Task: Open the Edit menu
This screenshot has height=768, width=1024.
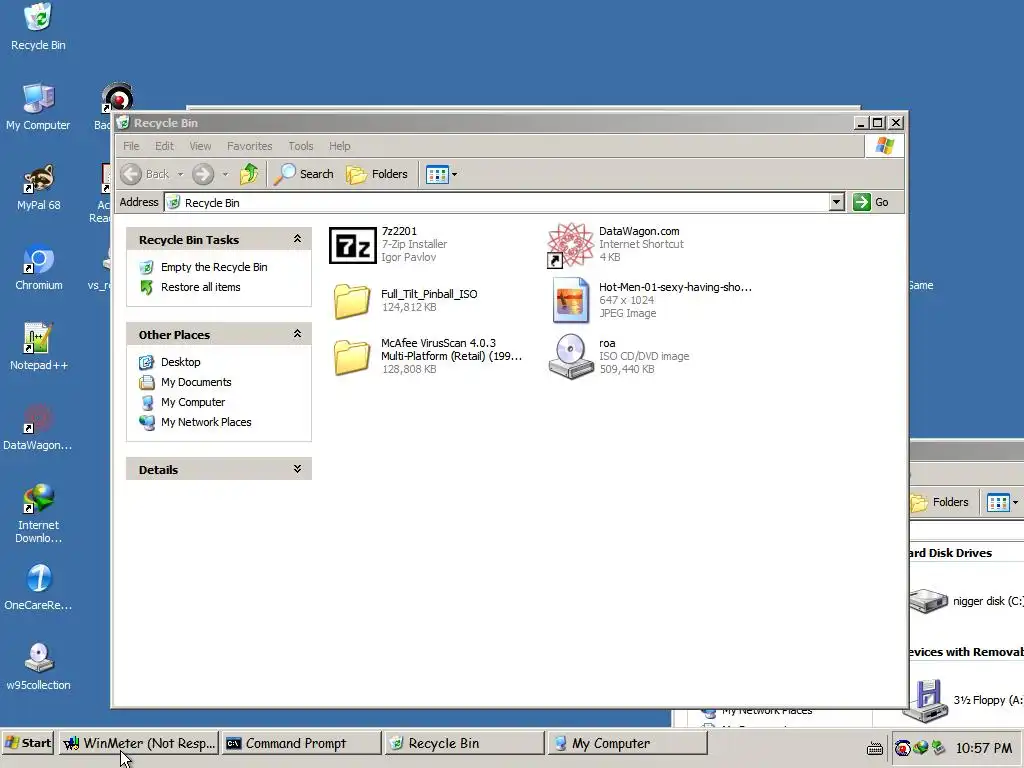Action: click(x=164, y=146)
